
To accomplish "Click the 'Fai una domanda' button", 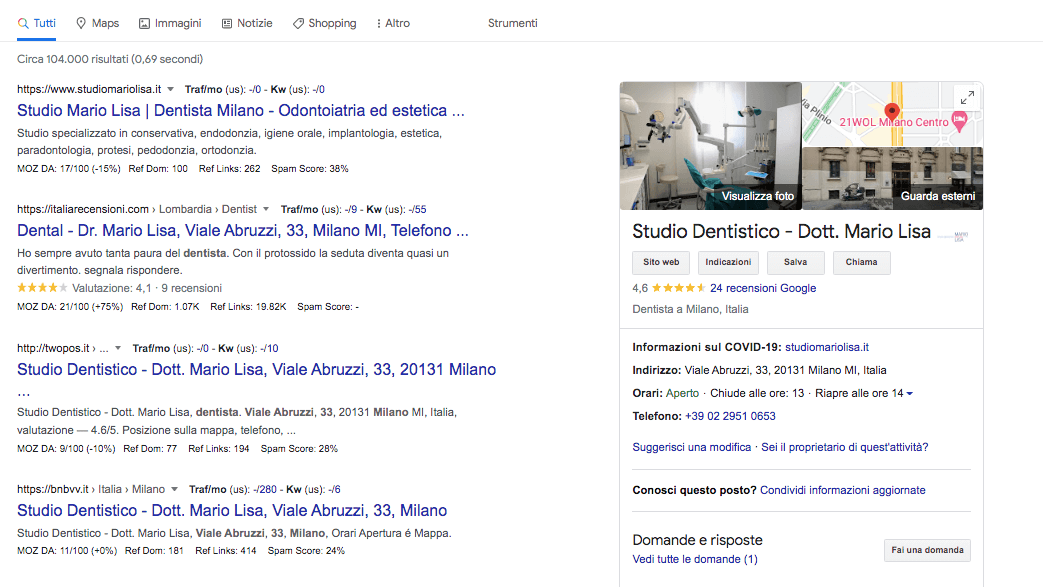I will (x=927, y=550).
